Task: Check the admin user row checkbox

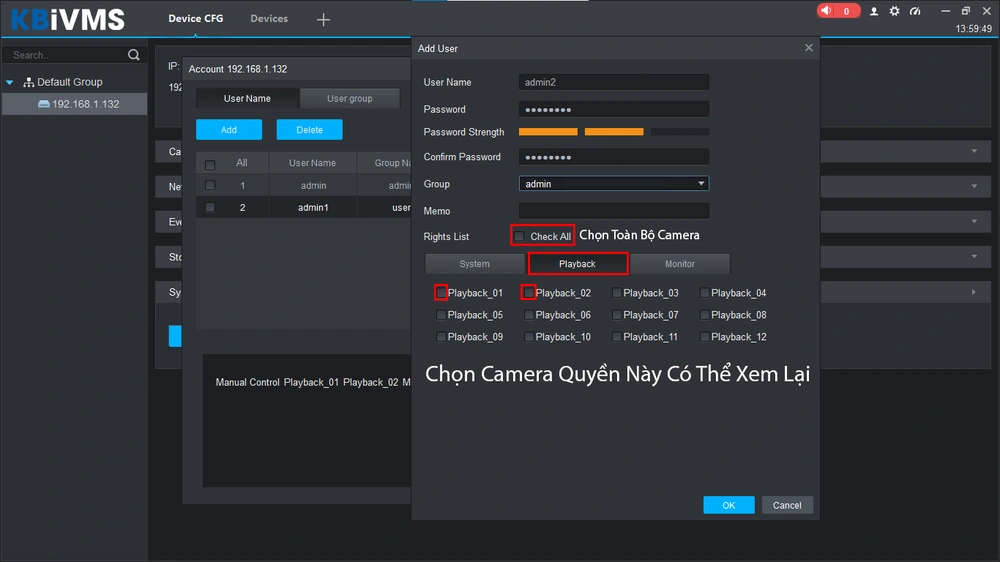Action: pyautogui.click(x=210, y=185)
